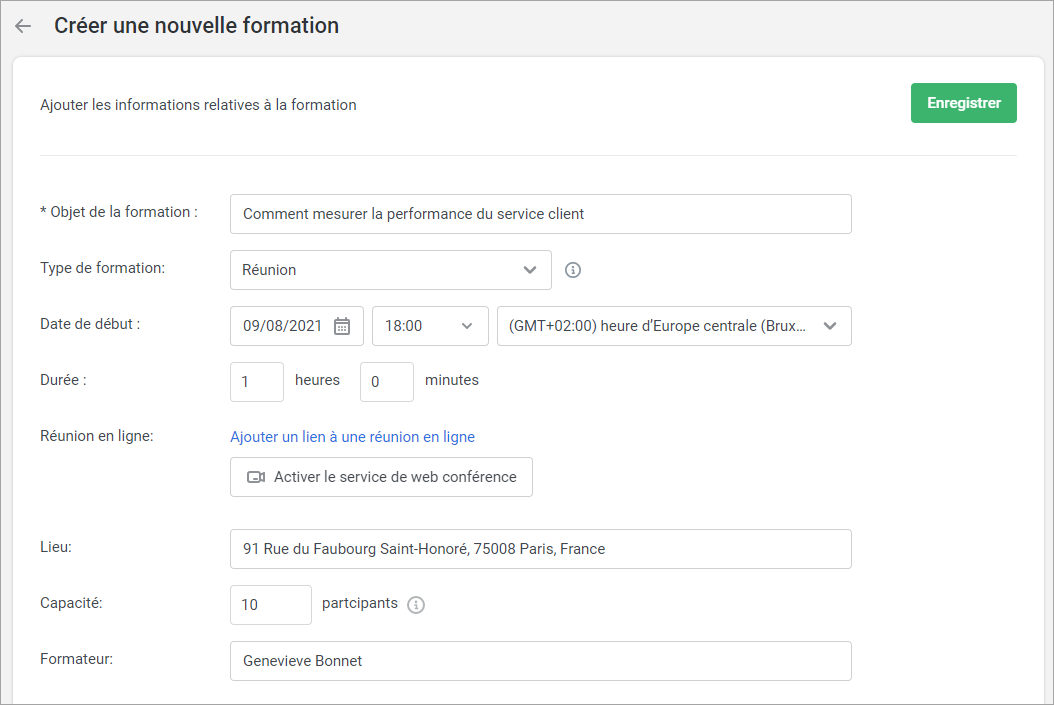
Task: Click the Capacité field showing 10
Action: 270,605
